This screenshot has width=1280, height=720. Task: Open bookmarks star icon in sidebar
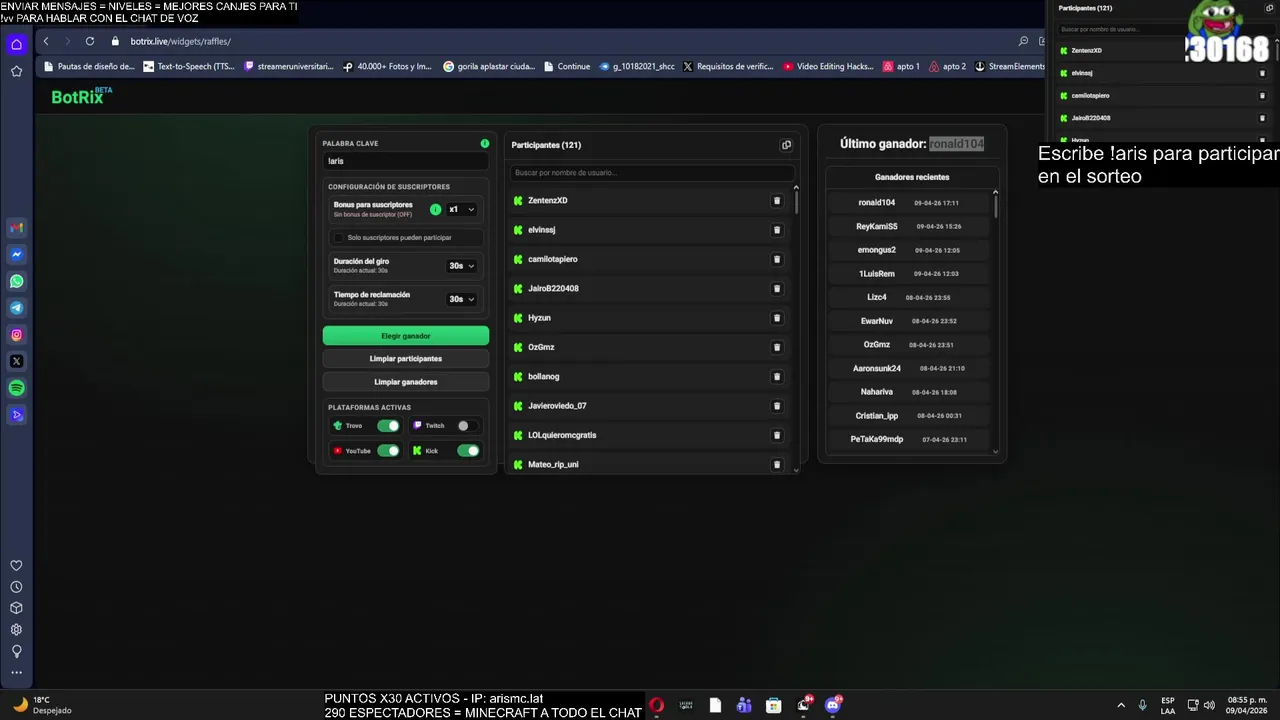[16, 71]
